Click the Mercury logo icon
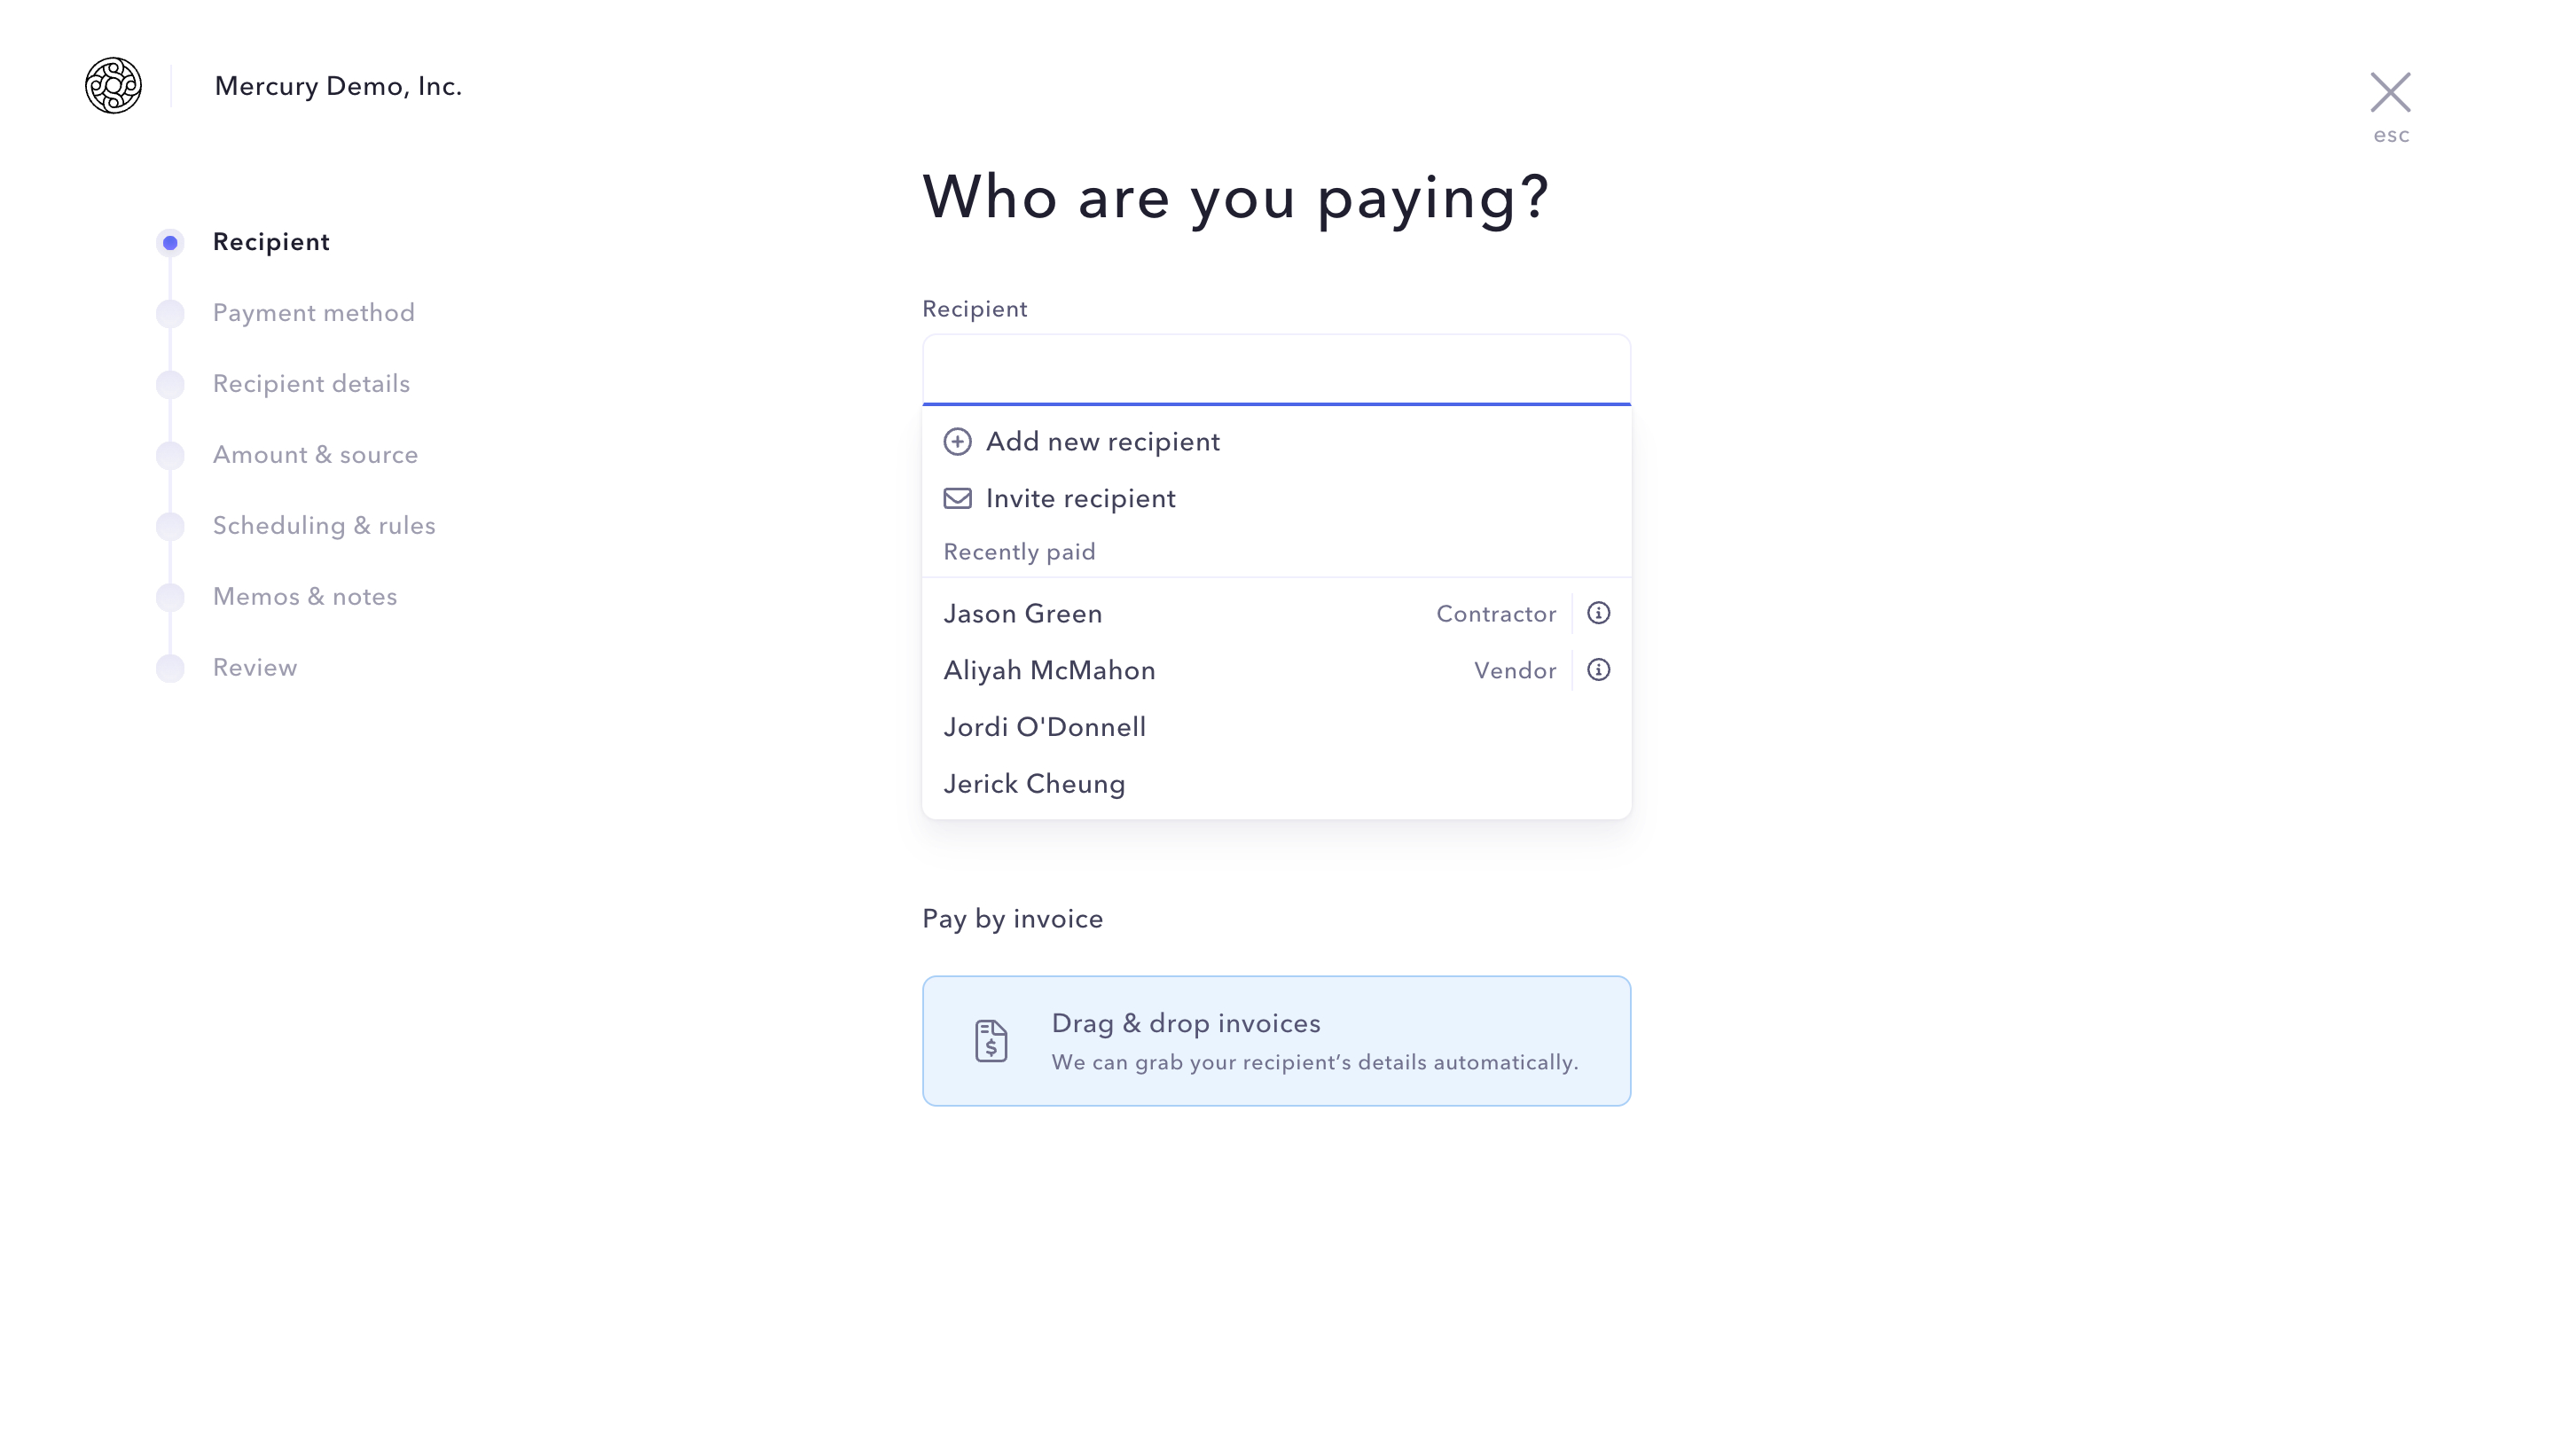Screen dimensions: 2554x1456 (113, 86)
